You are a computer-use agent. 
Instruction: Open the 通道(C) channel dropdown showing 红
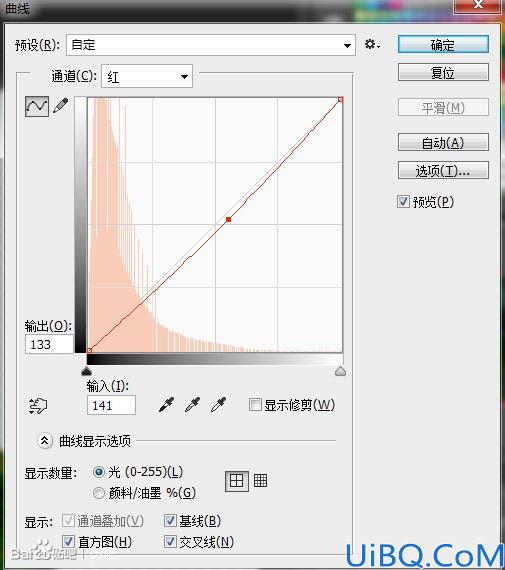147,76
